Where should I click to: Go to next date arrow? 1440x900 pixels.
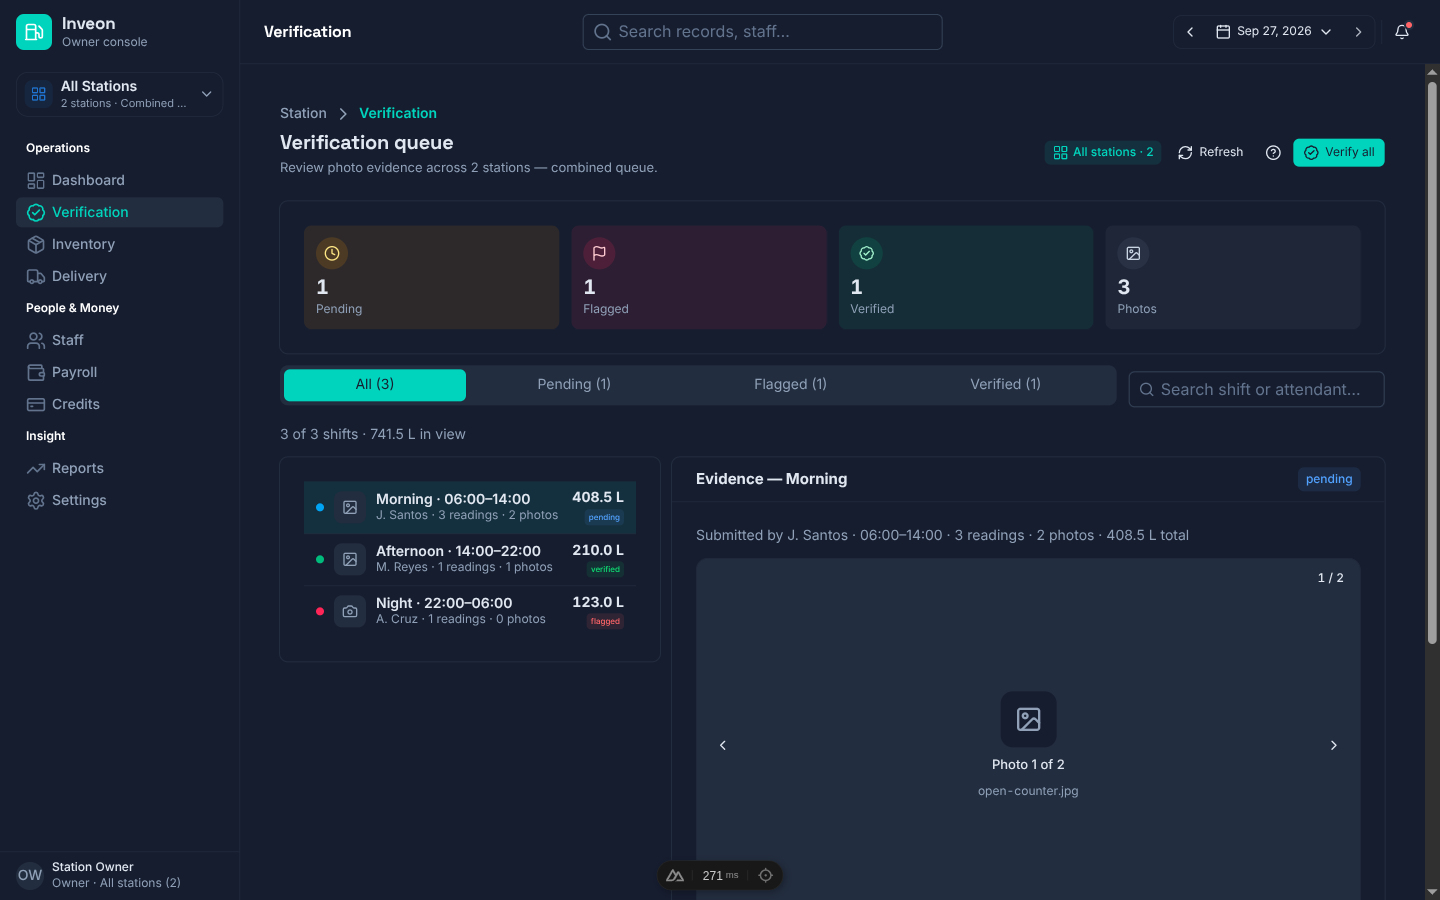1358,32
